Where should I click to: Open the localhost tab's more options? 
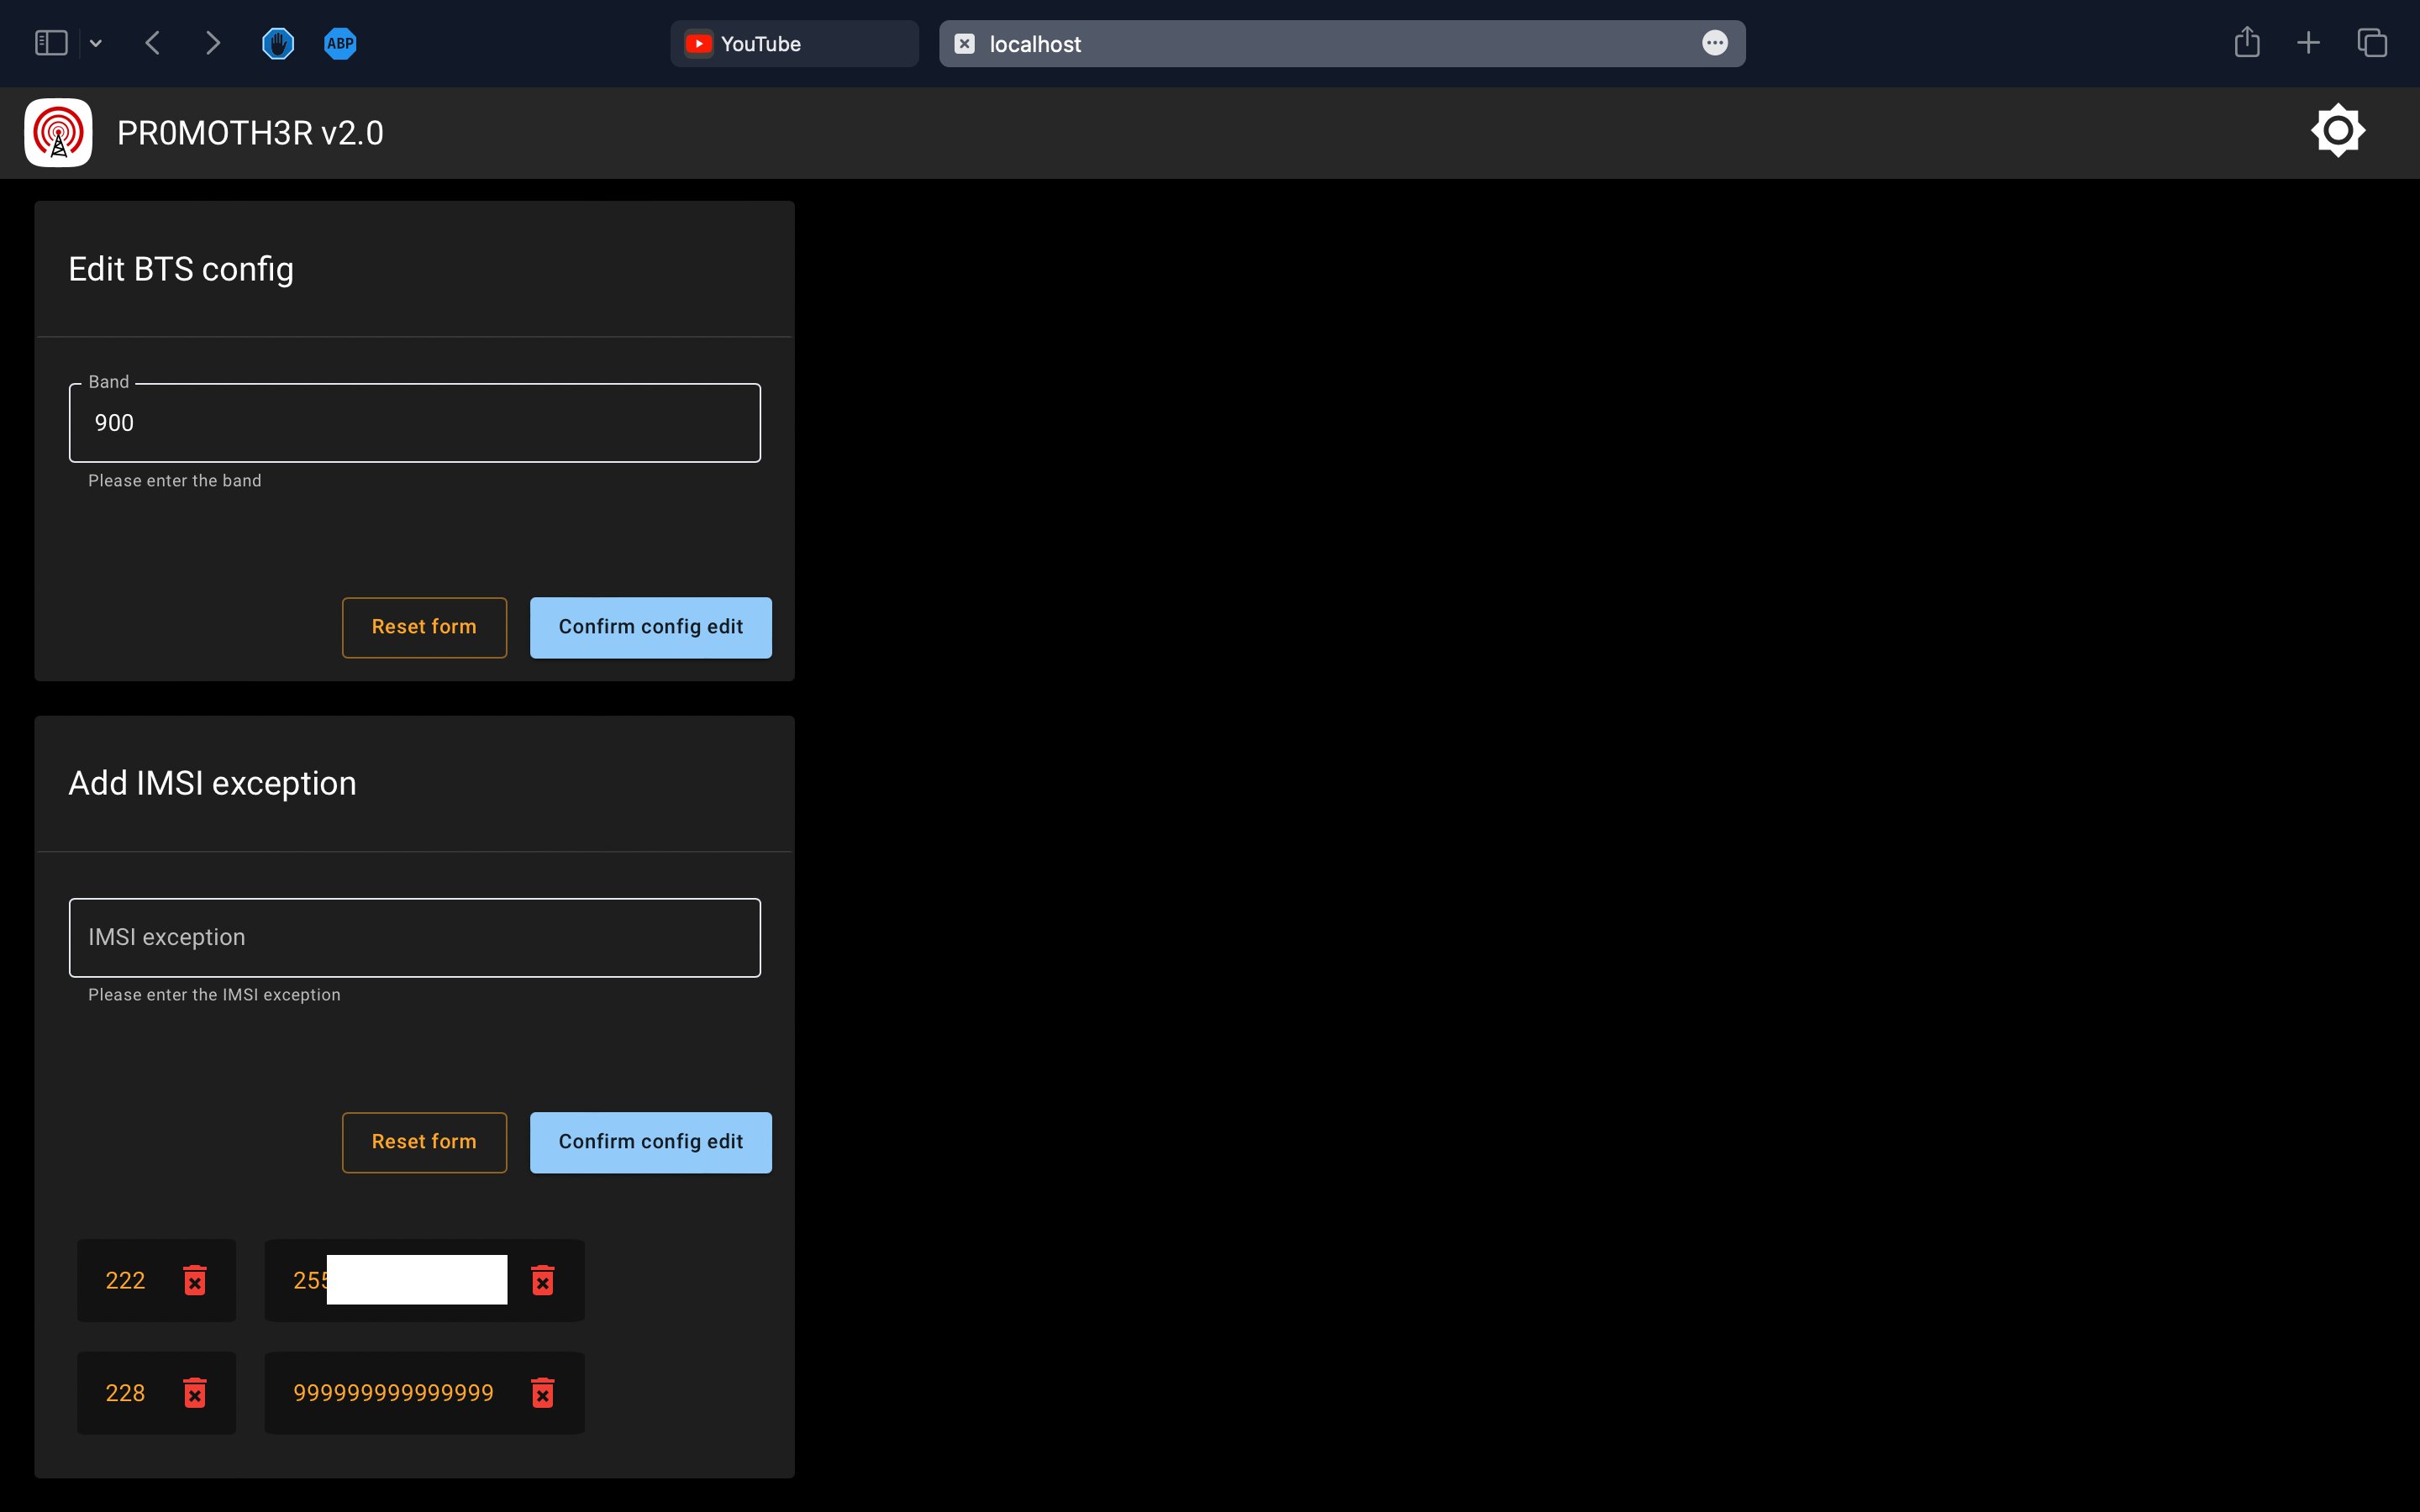coord(1714,43)
